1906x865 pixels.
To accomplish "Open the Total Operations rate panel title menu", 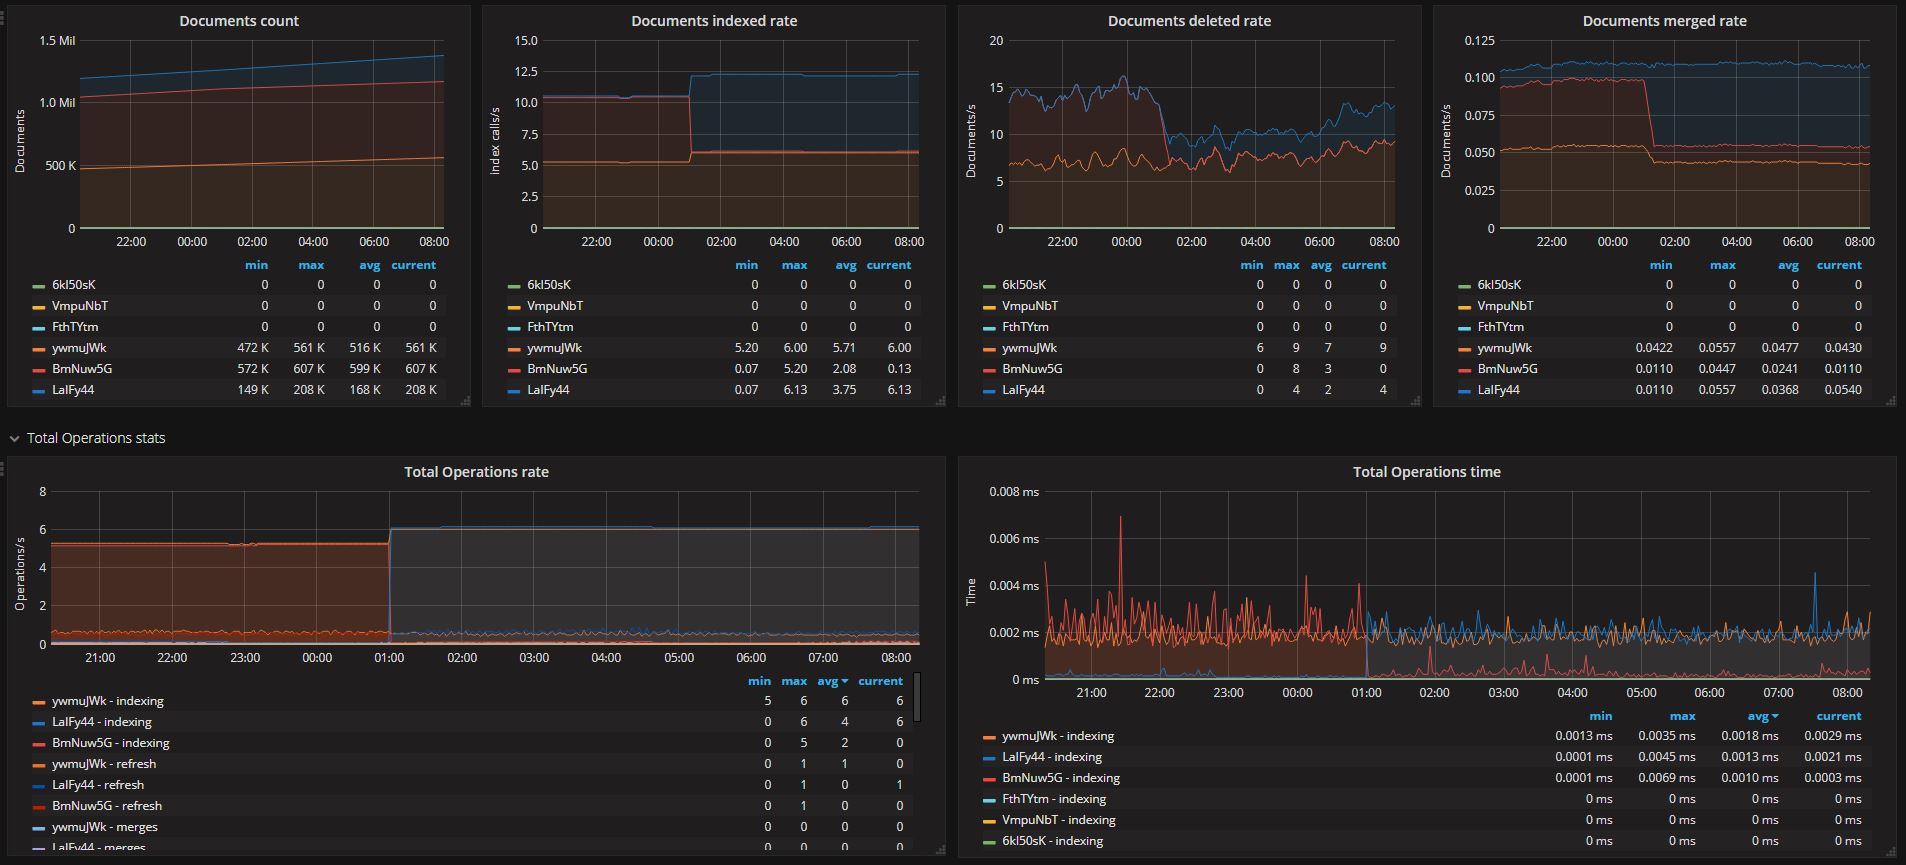I will [x=476, y=472].
